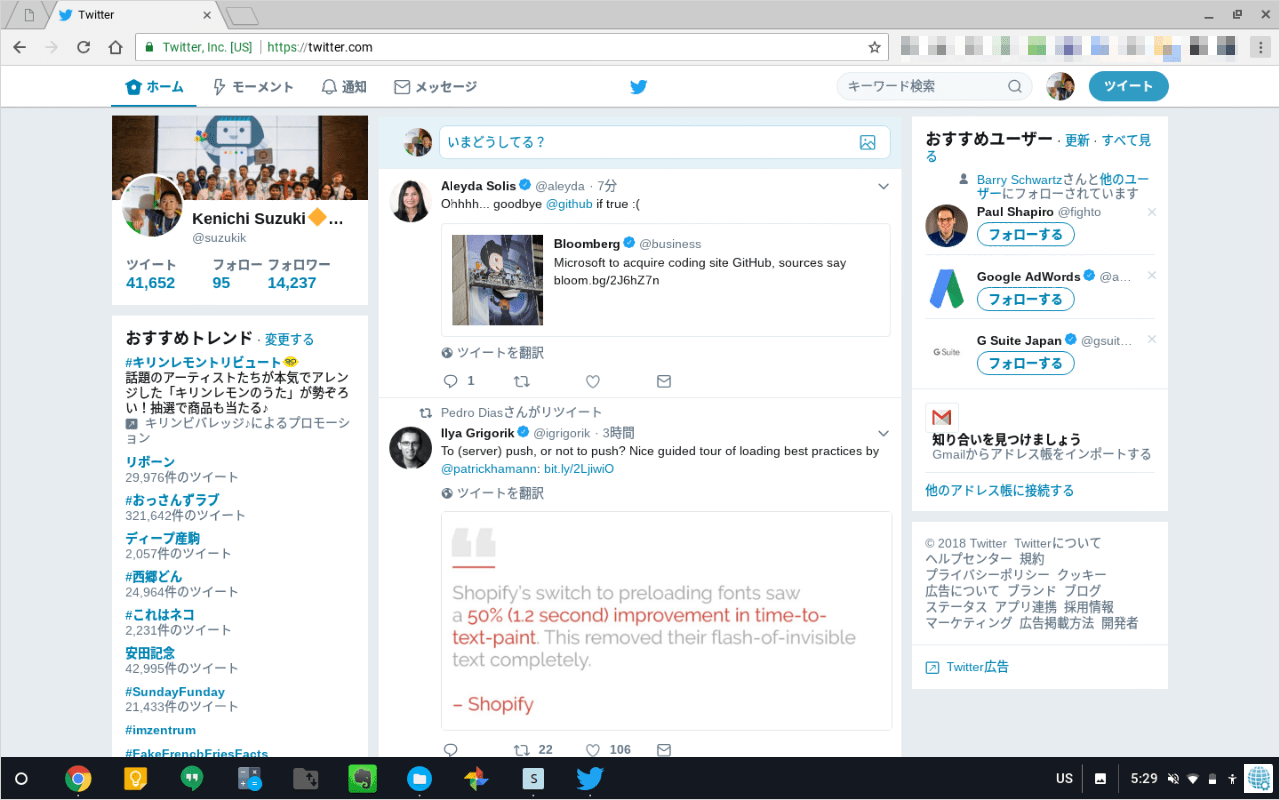Open Evernote icon in shelf
The image size is (1280, 800).
coord(362,779)
